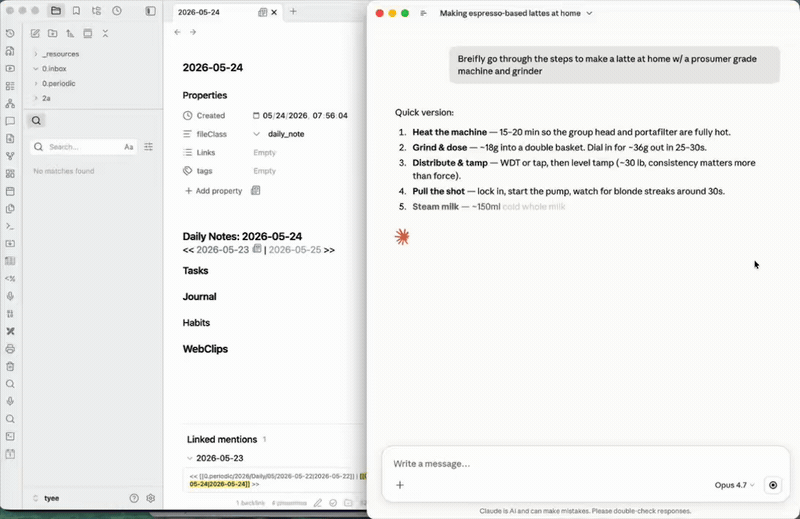The image size is (800, 519).
Task: Create a new note in Obsidian
Action: click(x=35, y=33)
